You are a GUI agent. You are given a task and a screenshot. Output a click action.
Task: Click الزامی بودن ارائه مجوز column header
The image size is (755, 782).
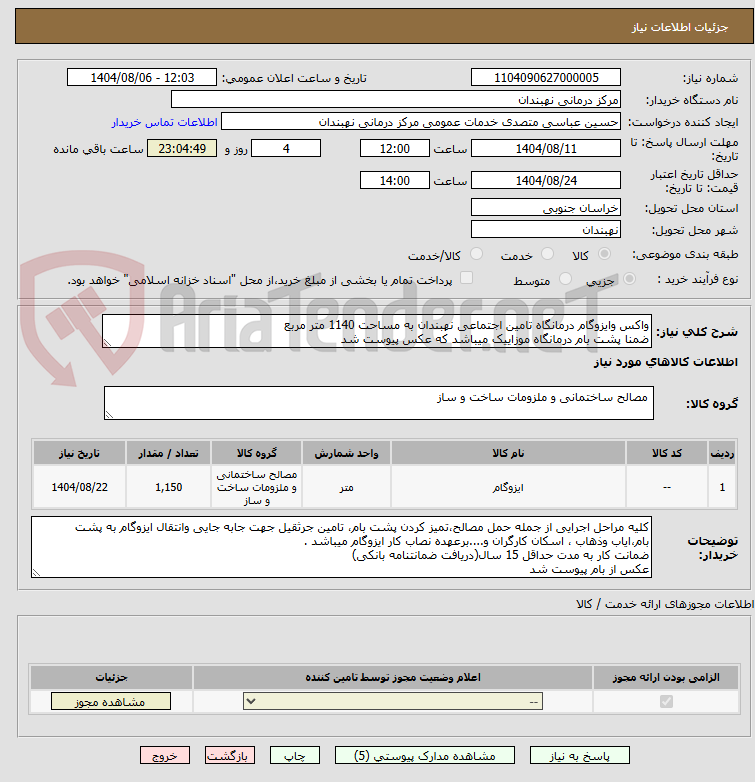(x=666, y=677)
